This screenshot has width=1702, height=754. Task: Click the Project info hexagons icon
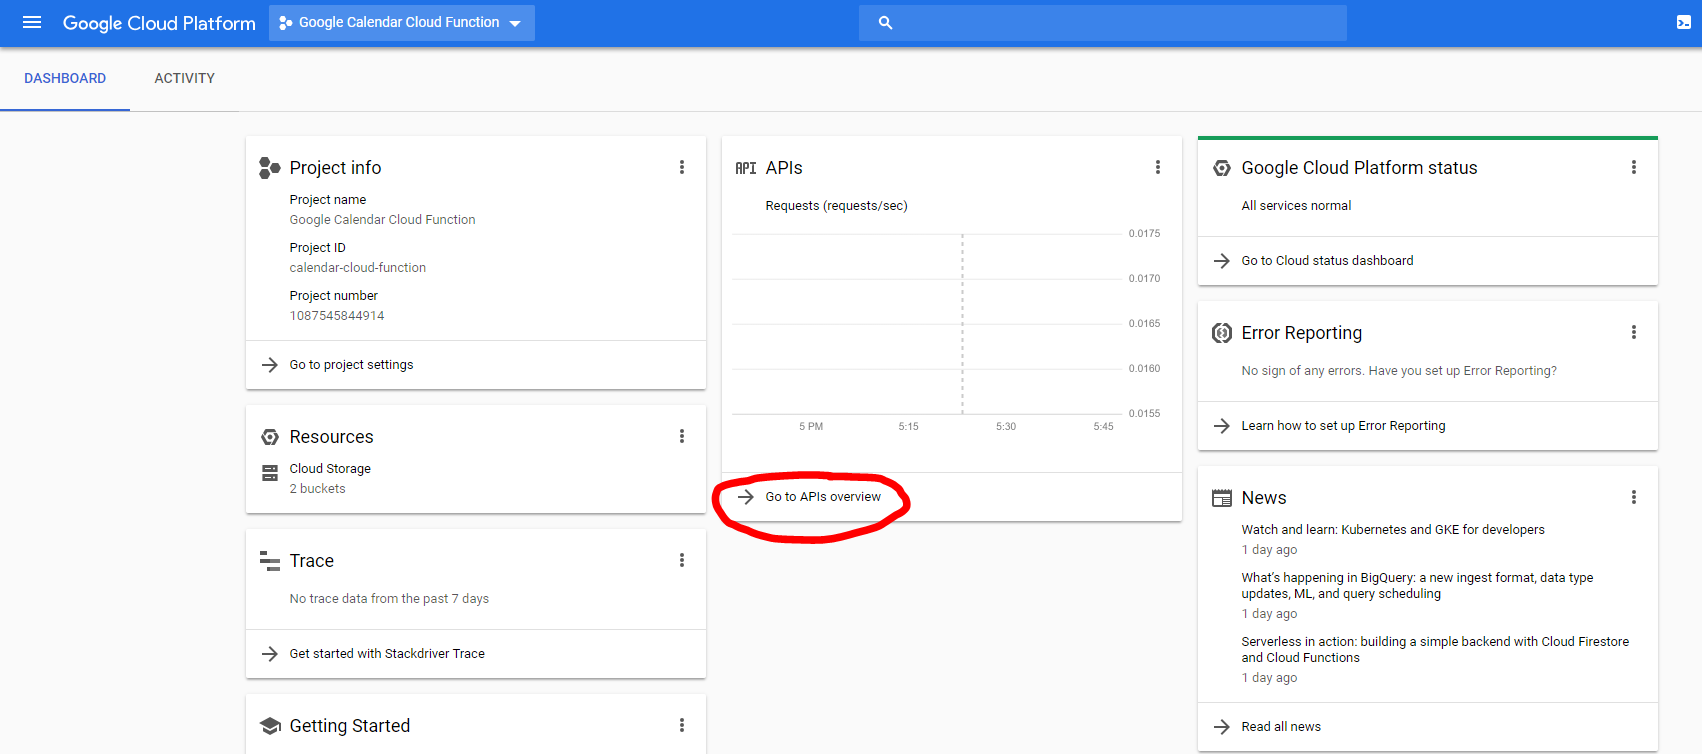pyautogui.click(x=269, y=168)
